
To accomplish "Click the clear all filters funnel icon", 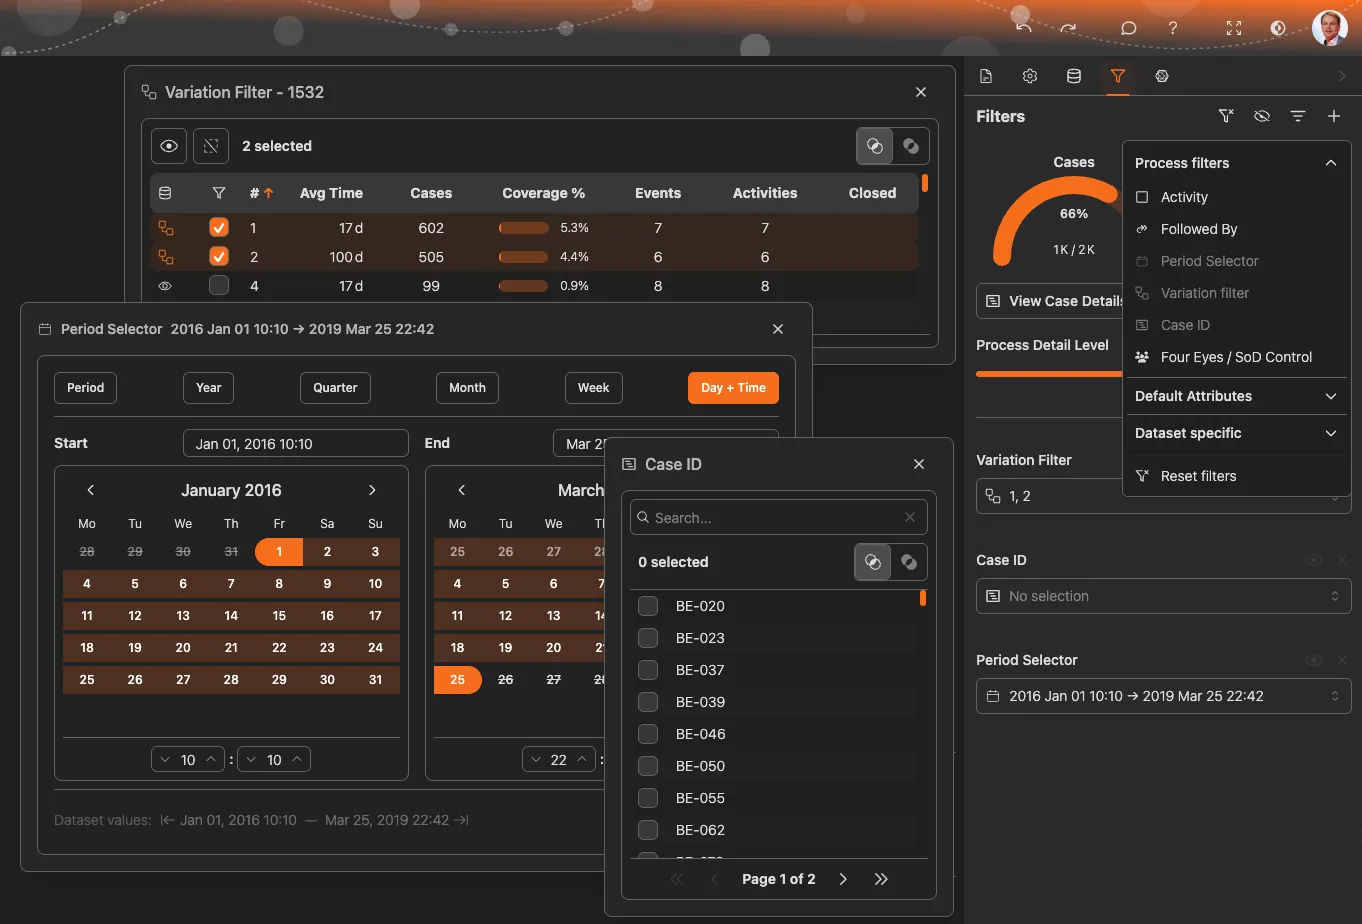I will click(x=1225, y=116).
